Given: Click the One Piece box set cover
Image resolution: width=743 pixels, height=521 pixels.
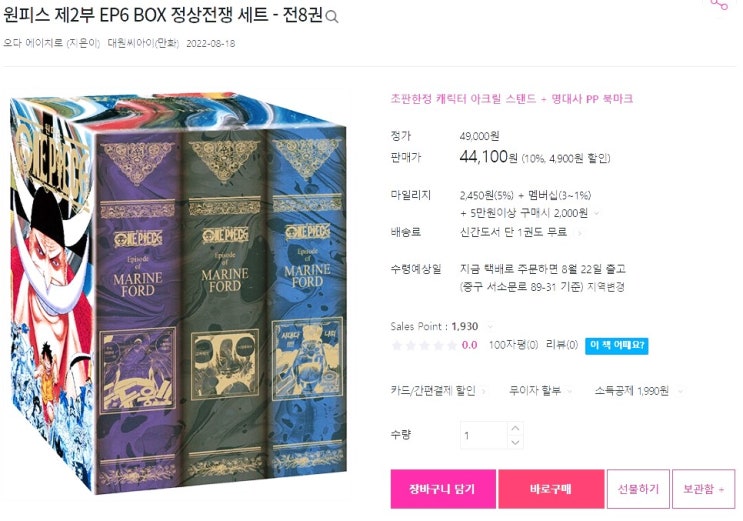Looking at the screenshot, I should click(x=178, y=293).
